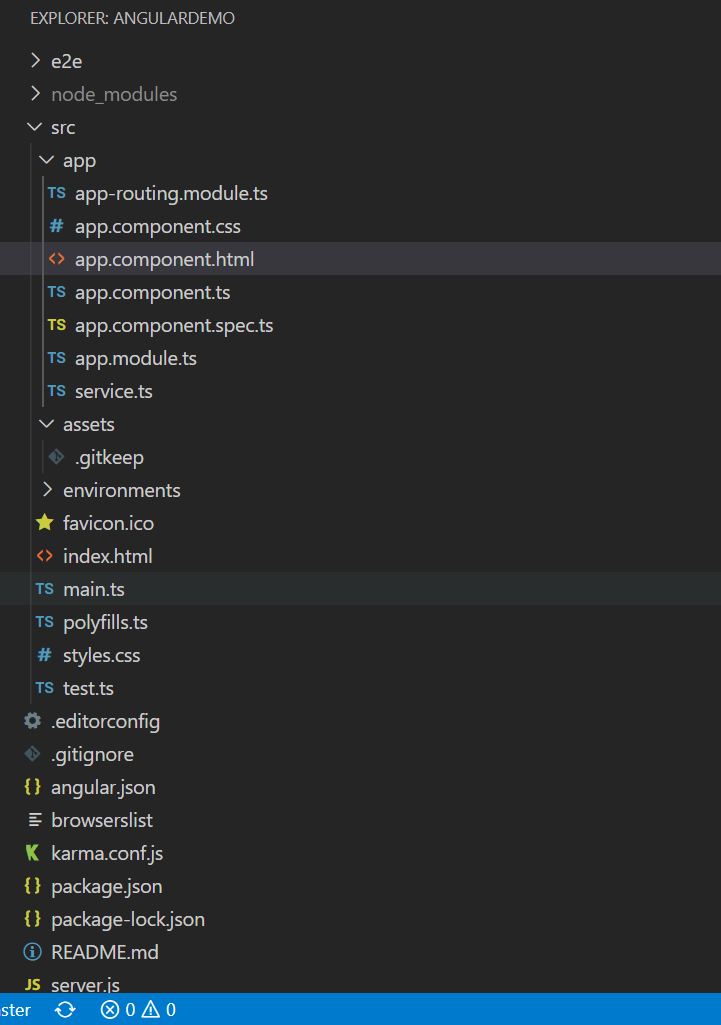Image resolution: width=721 pixels, height=1025 pixels.
Task: Click the sync changes icon in status bar
Action: click(x=65, y=1010)
